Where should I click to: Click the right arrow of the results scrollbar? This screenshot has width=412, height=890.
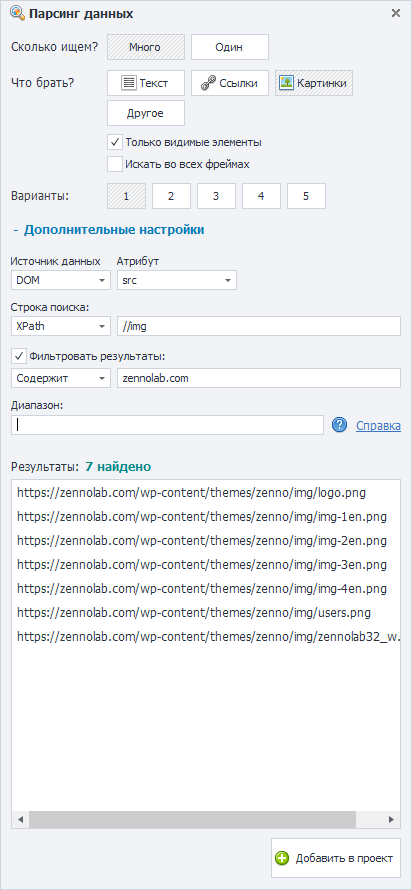pyautogui.click(x=390, y=819)
